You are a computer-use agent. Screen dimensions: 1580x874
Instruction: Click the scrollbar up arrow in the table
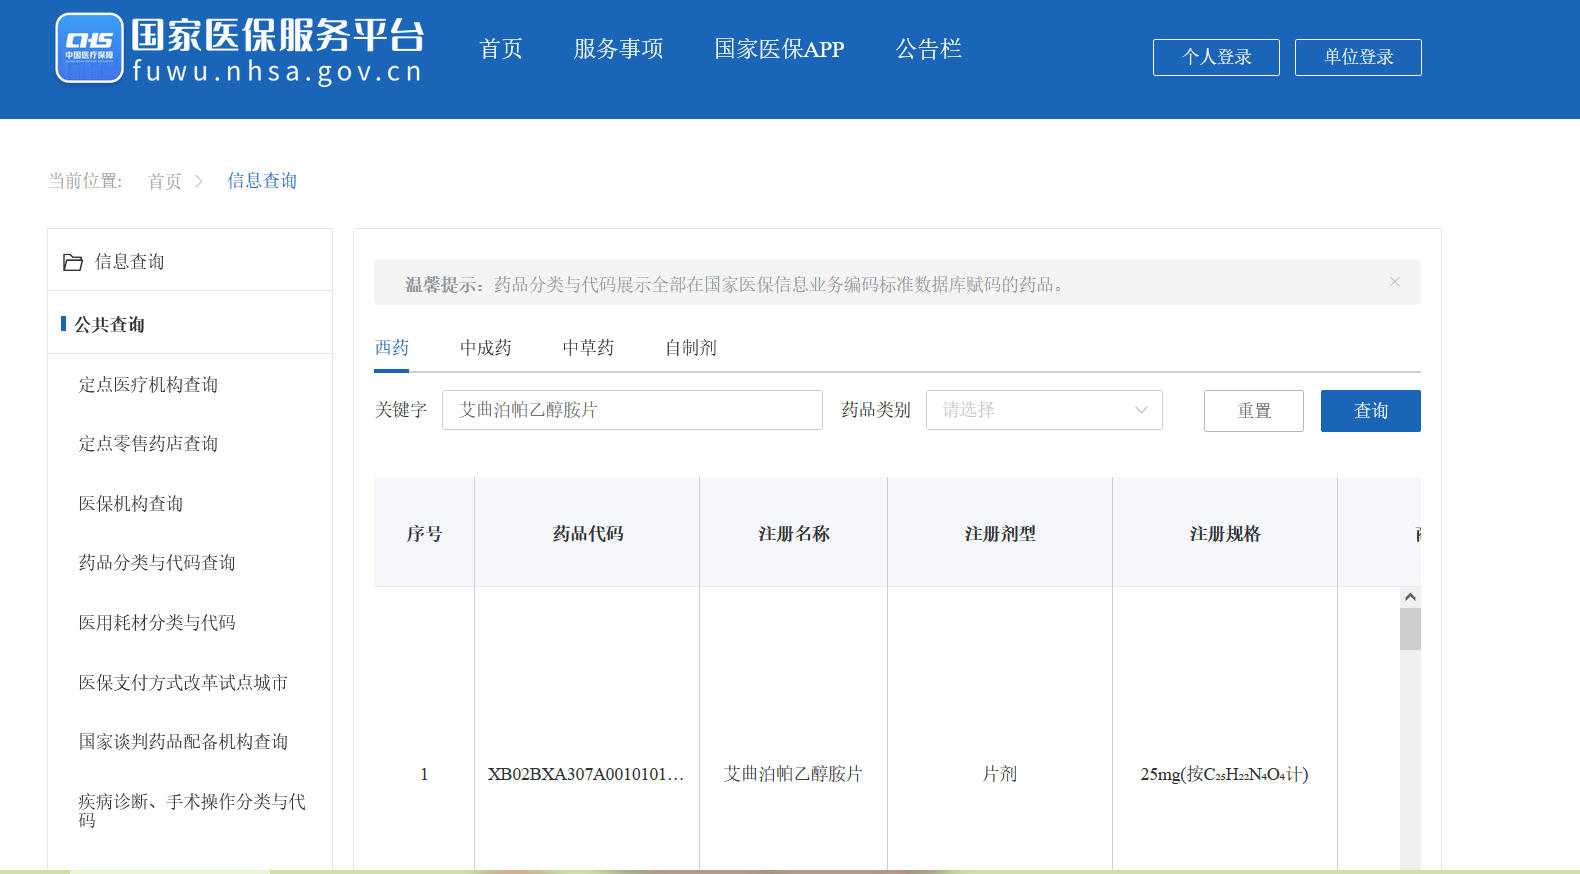point(1410,597)
